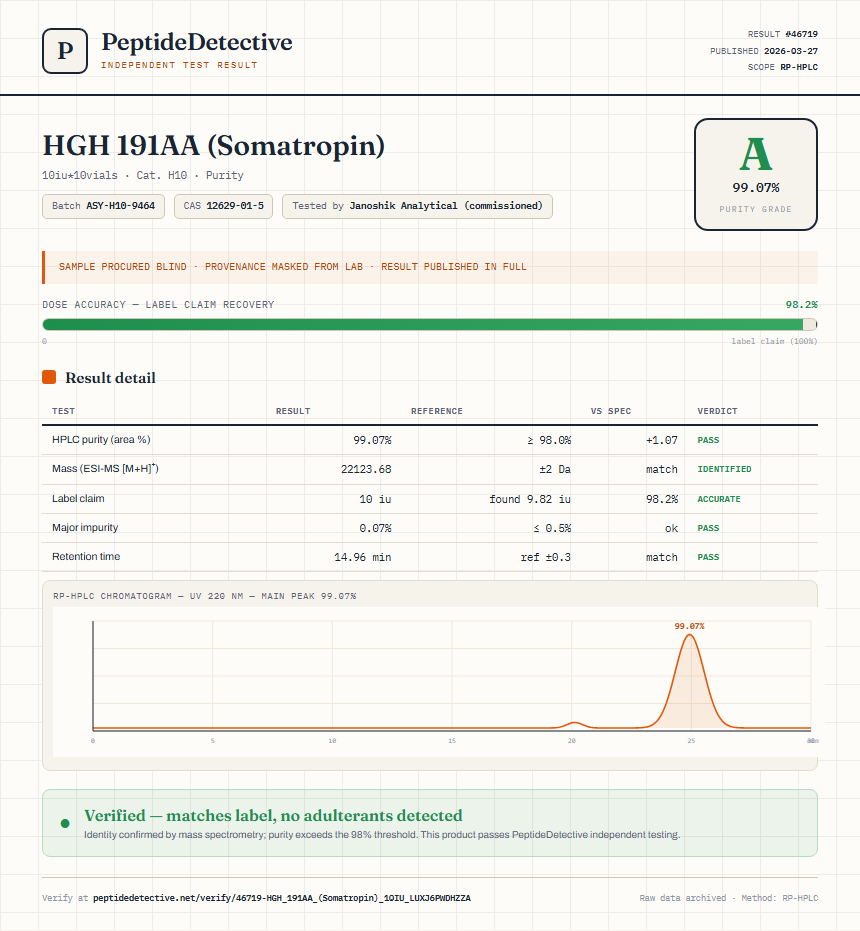This screenshot has width=860, height=931.
Task: Click the REFERENCE column header
Action: (x=437, y=411)
